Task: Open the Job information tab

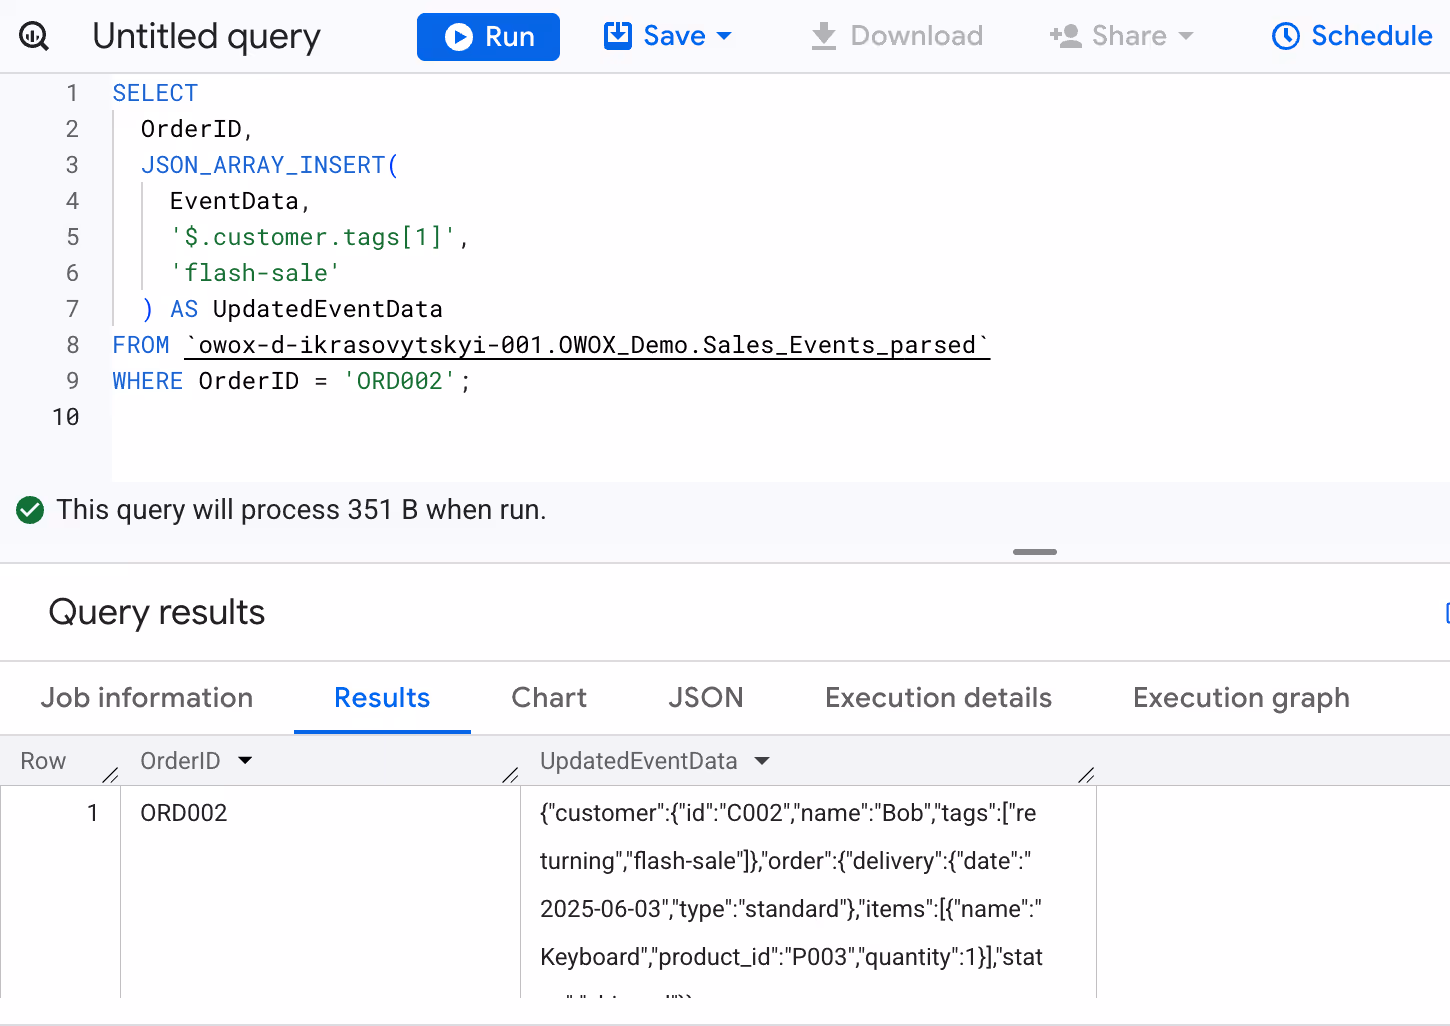Action: pyautogui.click(x=147, y=698)
